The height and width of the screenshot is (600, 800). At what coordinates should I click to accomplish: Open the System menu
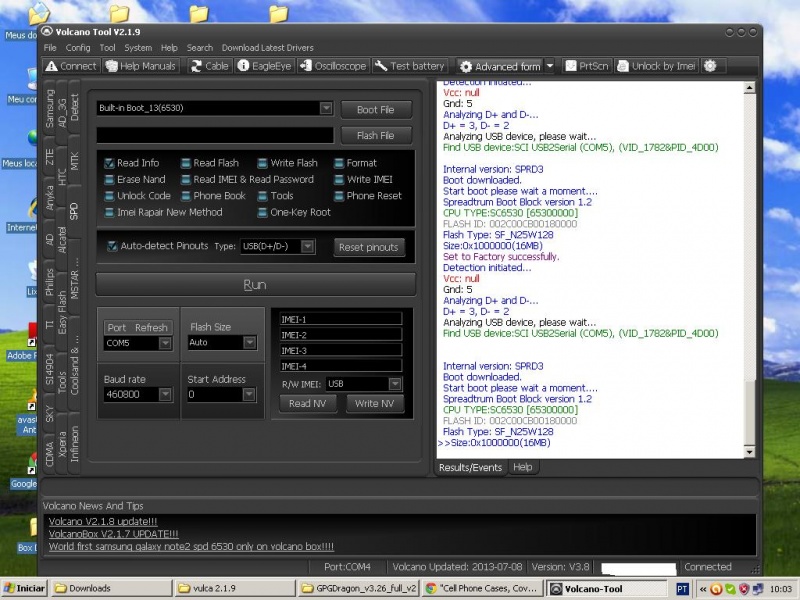point(138,48)
